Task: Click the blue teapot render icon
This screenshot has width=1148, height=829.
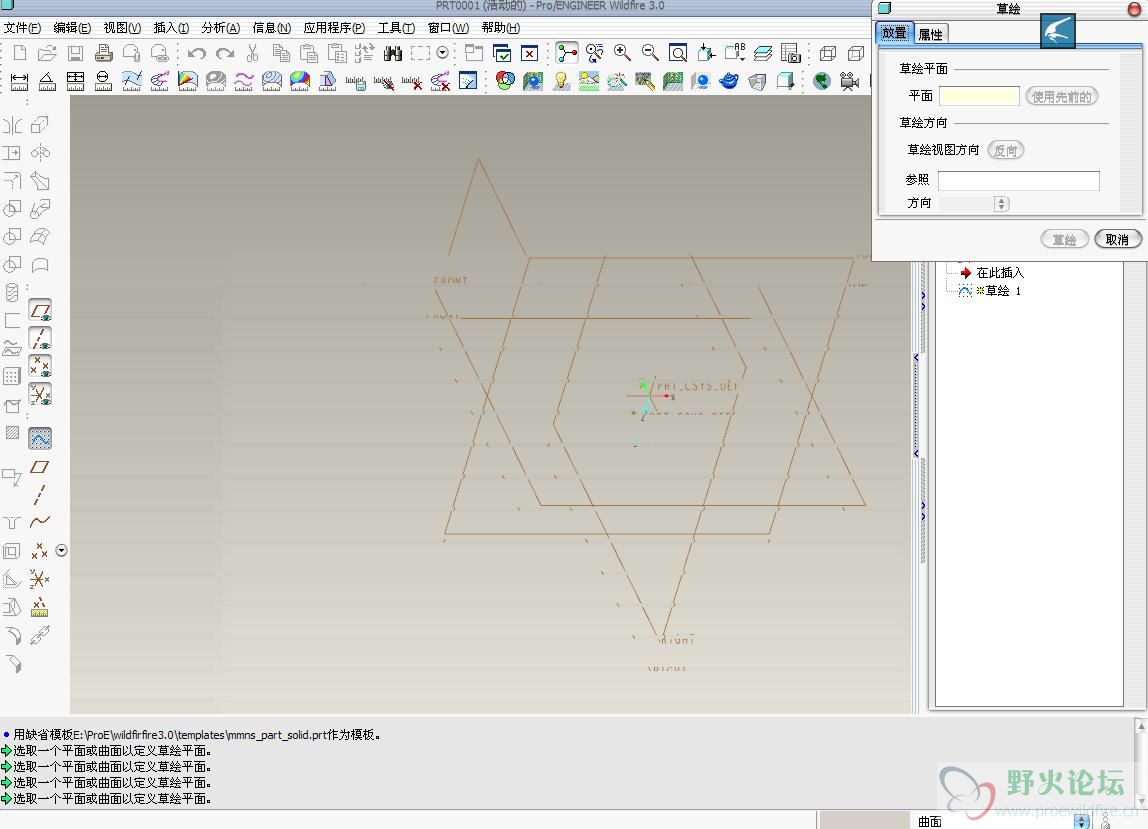Action: tap(728, 81)
